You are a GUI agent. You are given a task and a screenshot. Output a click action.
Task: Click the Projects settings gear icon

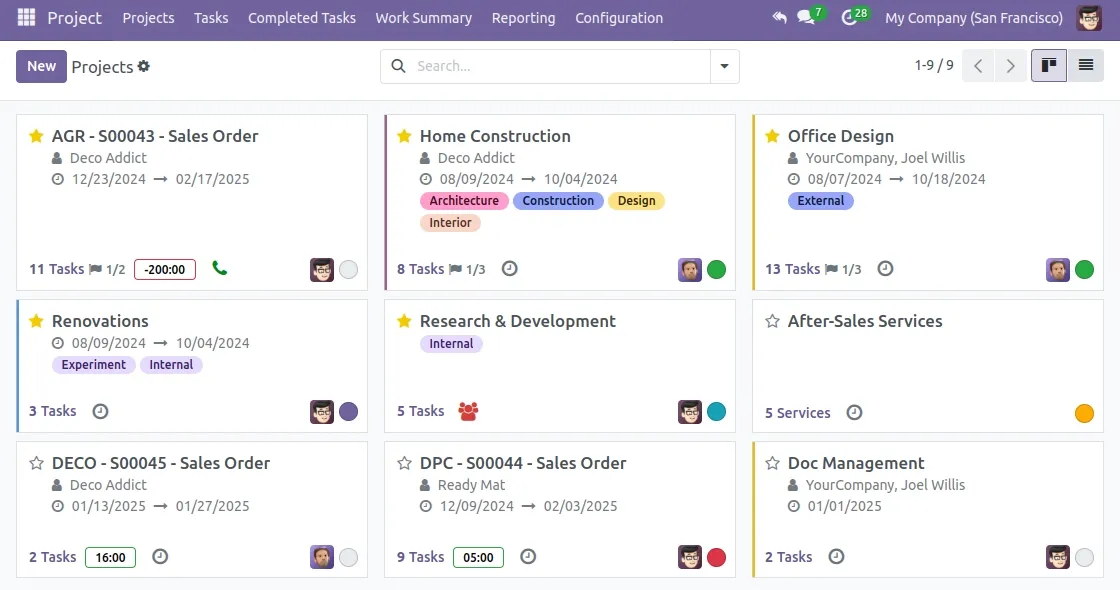144,66
